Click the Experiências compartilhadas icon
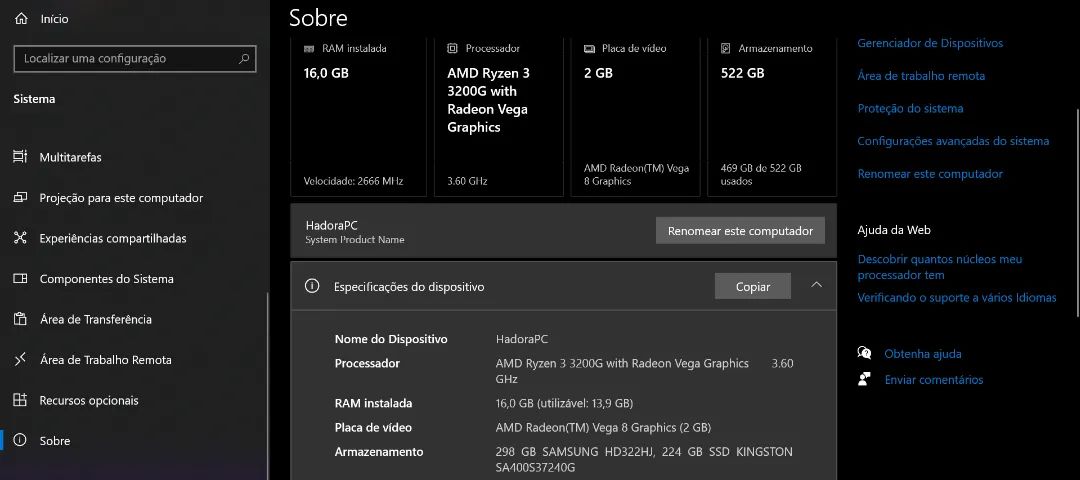The width and height of the screenshot is (1080, 480). tap(20, 238)
